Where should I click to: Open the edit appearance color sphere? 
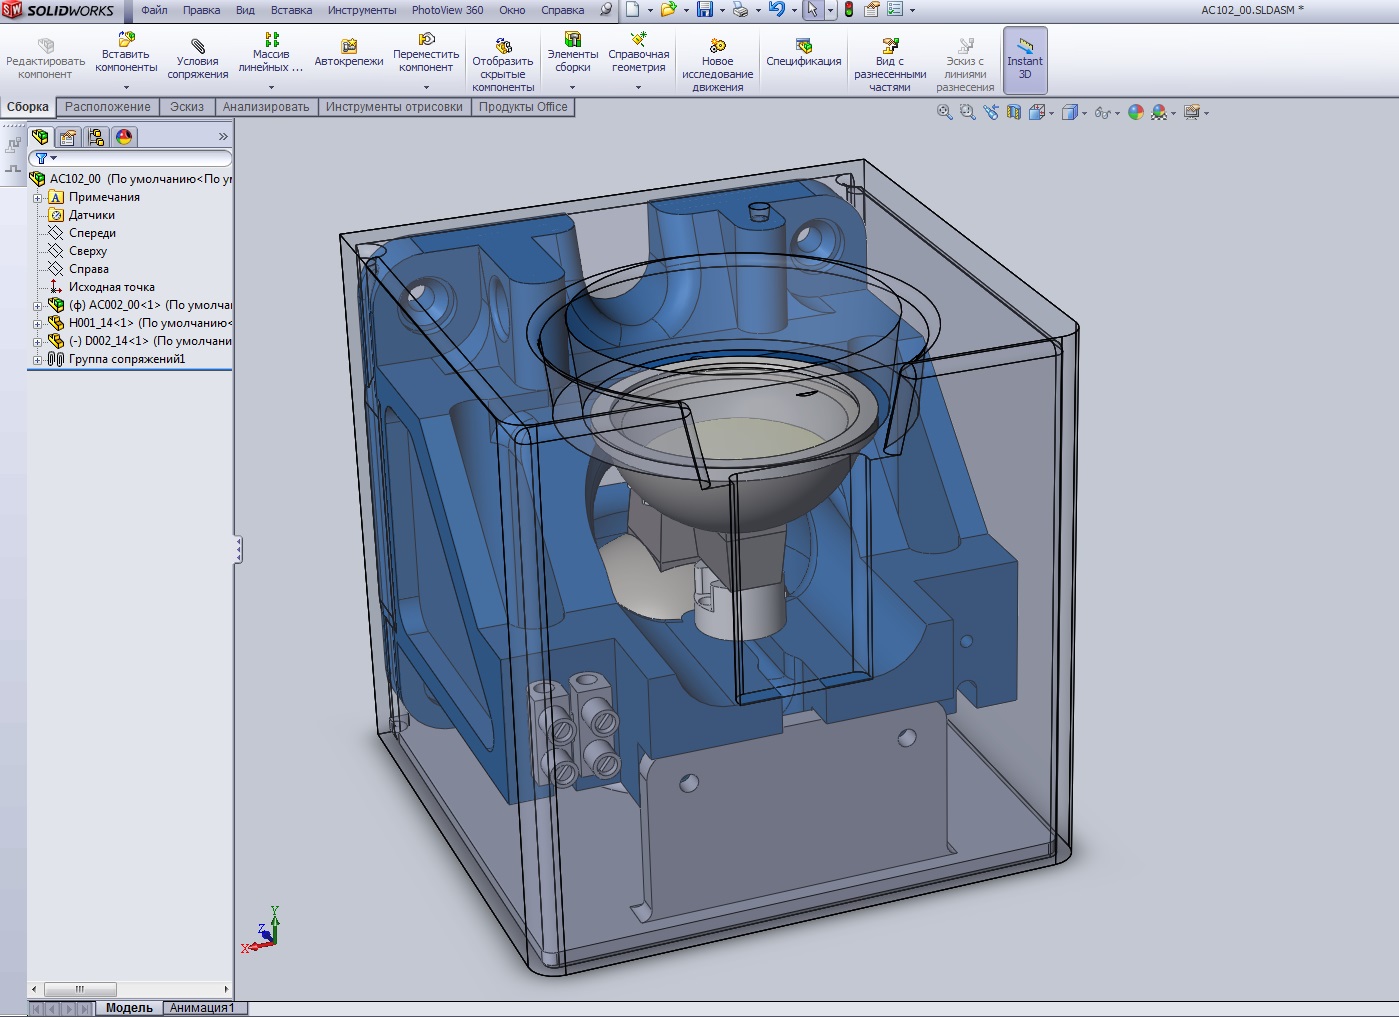click(1136, 113)
